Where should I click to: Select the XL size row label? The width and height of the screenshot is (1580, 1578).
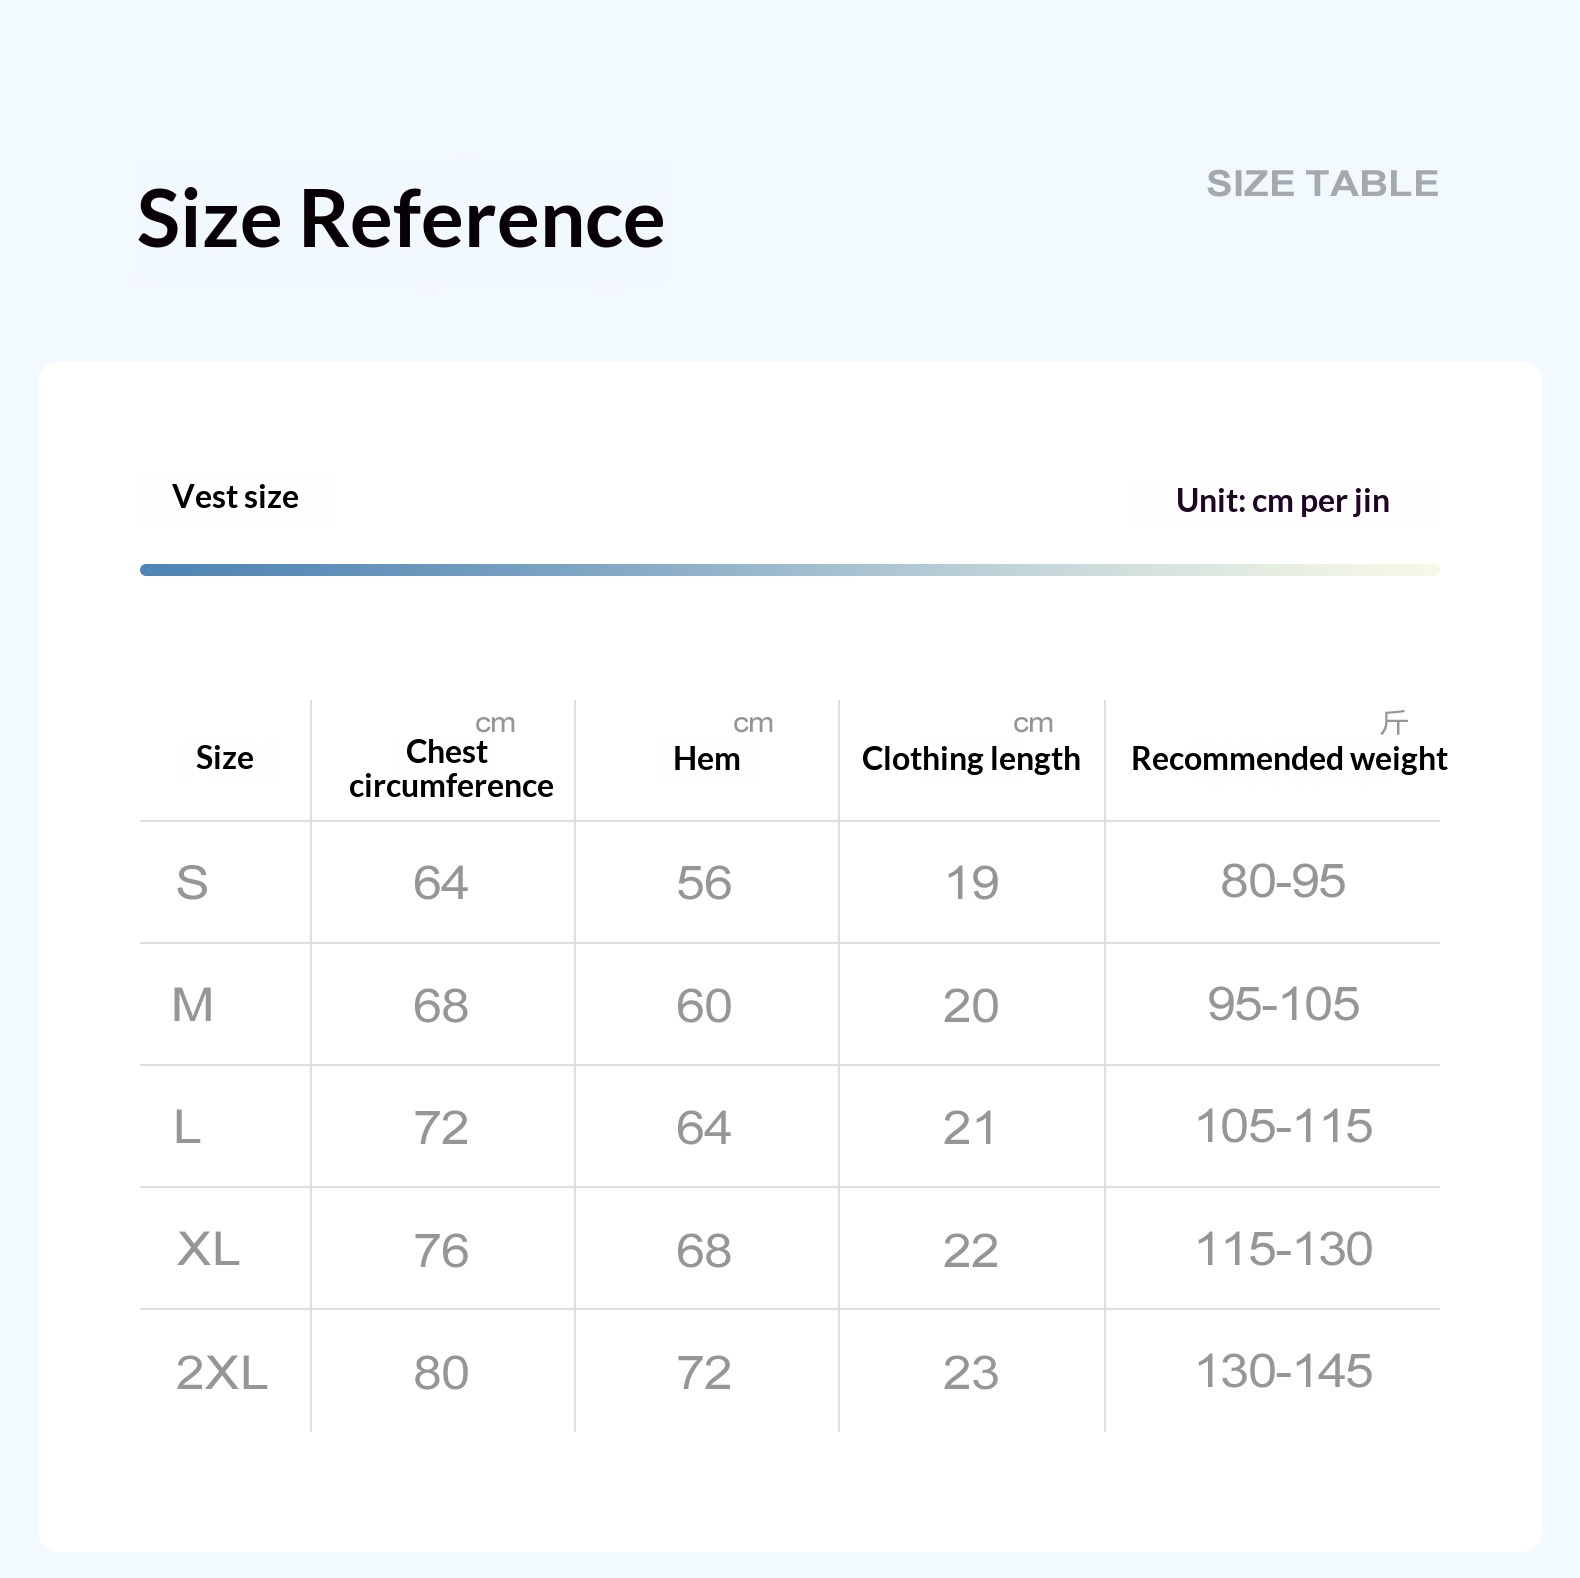pyautogui.click(x=208, y=1249)
